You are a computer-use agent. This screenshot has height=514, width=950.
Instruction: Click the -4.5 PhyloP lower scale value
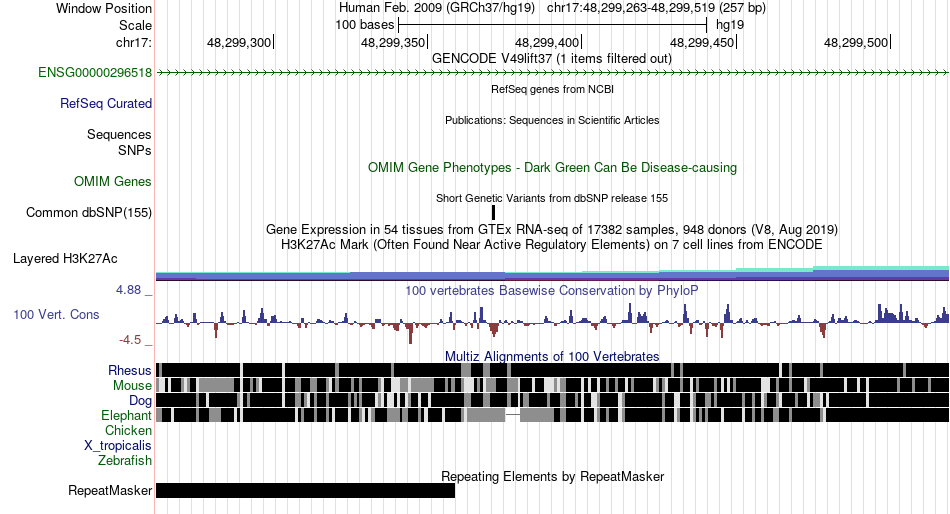click(x=130, y=340)
